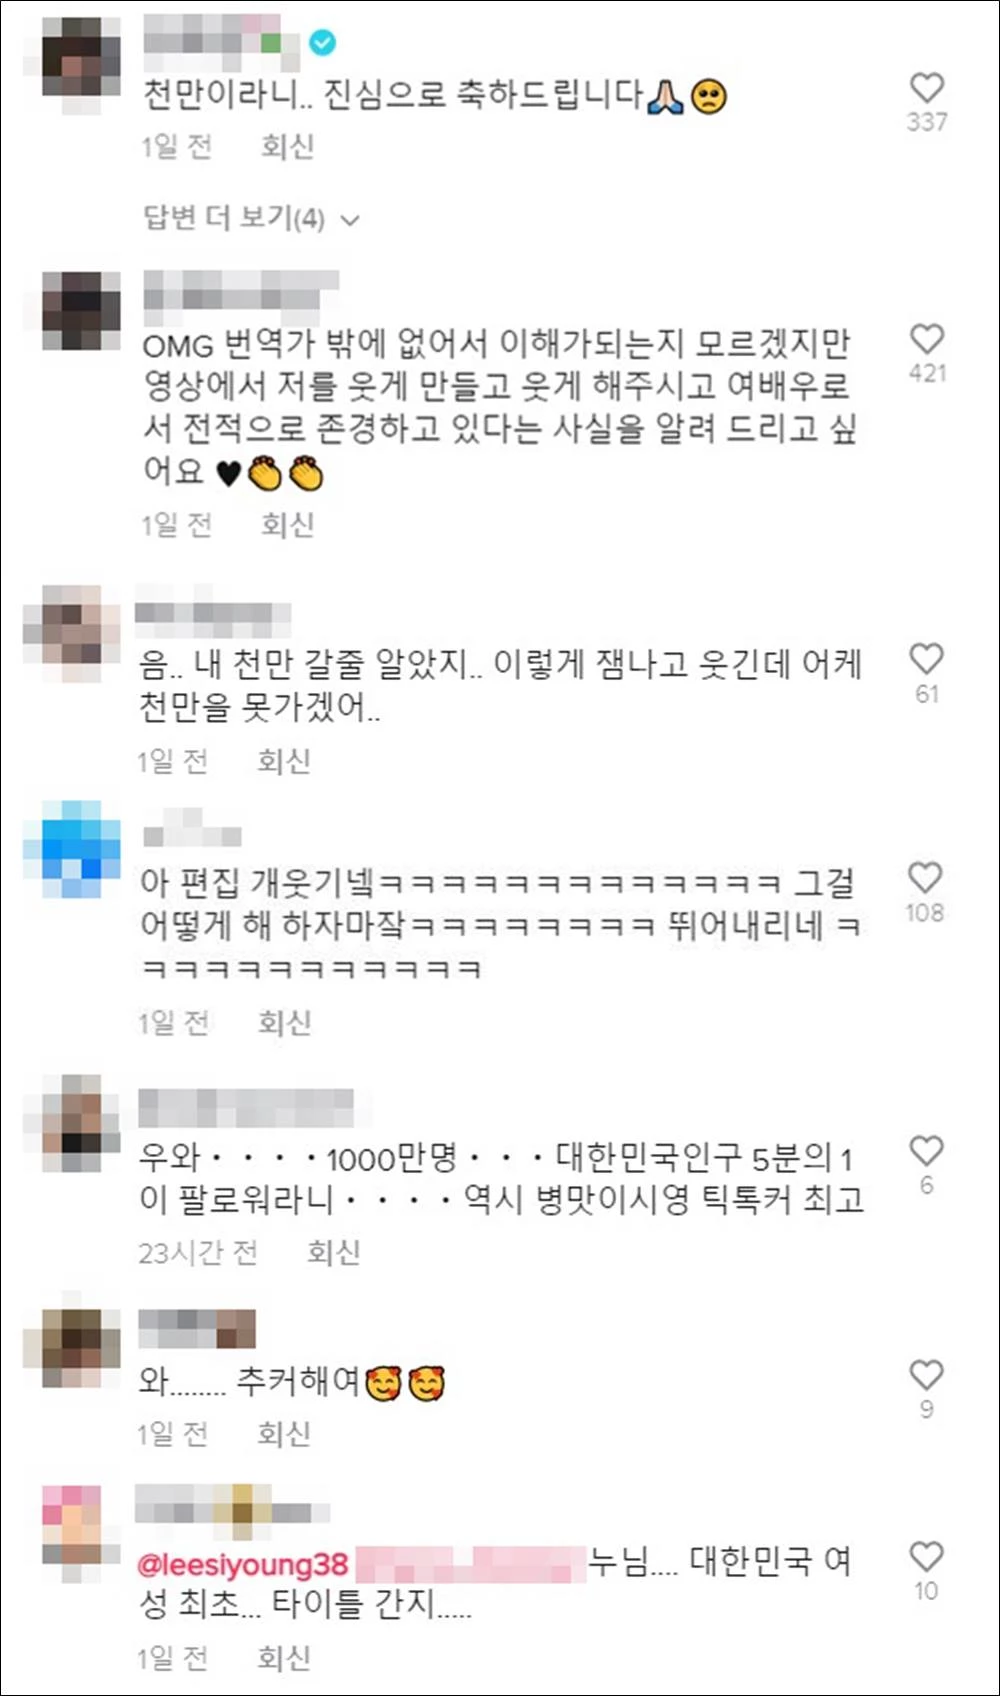Like the comment with 337 likes

[x=927, y=88]
